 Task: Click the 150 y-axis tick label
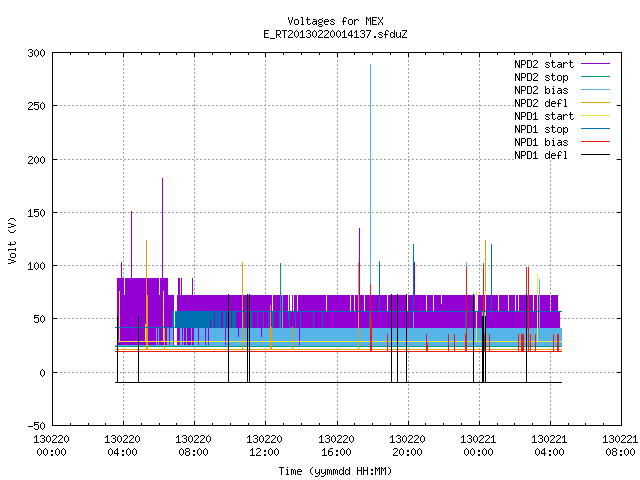(x=36, y=213)
